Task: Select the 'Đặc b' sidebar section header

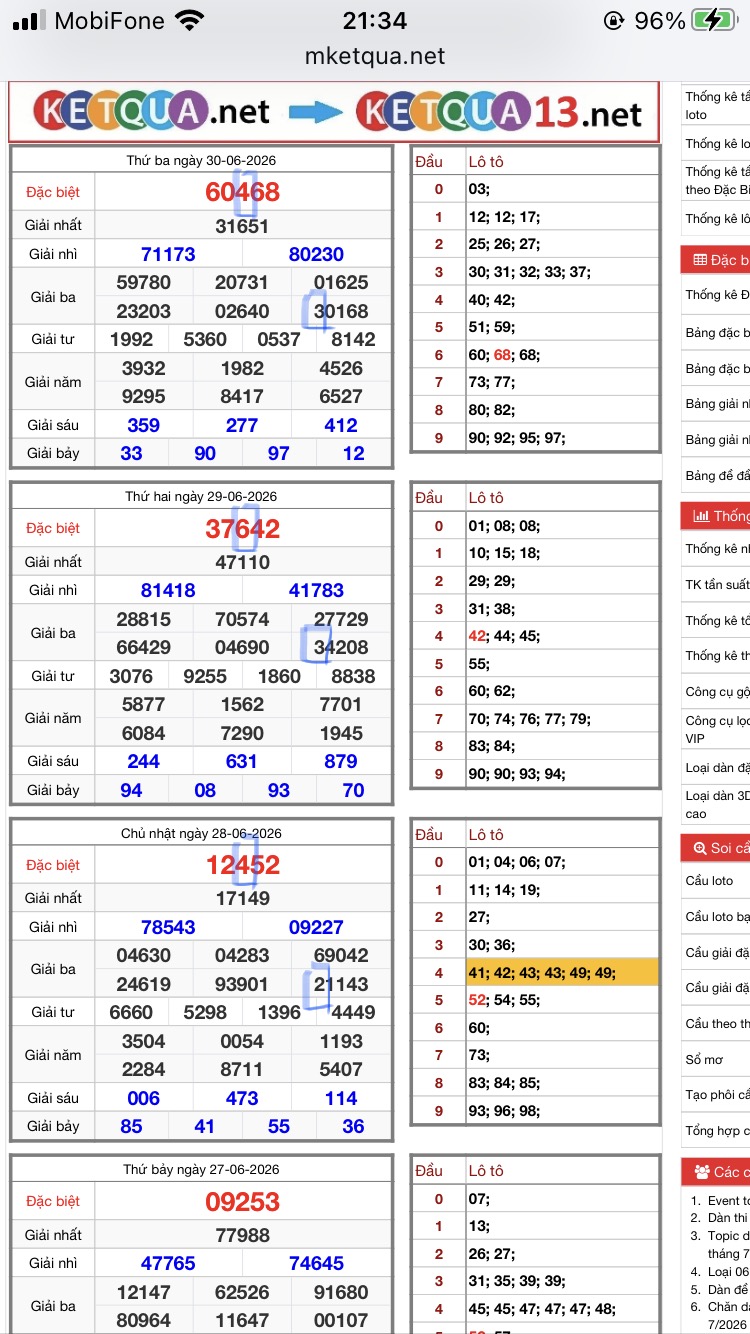Action: click(715, 260)
